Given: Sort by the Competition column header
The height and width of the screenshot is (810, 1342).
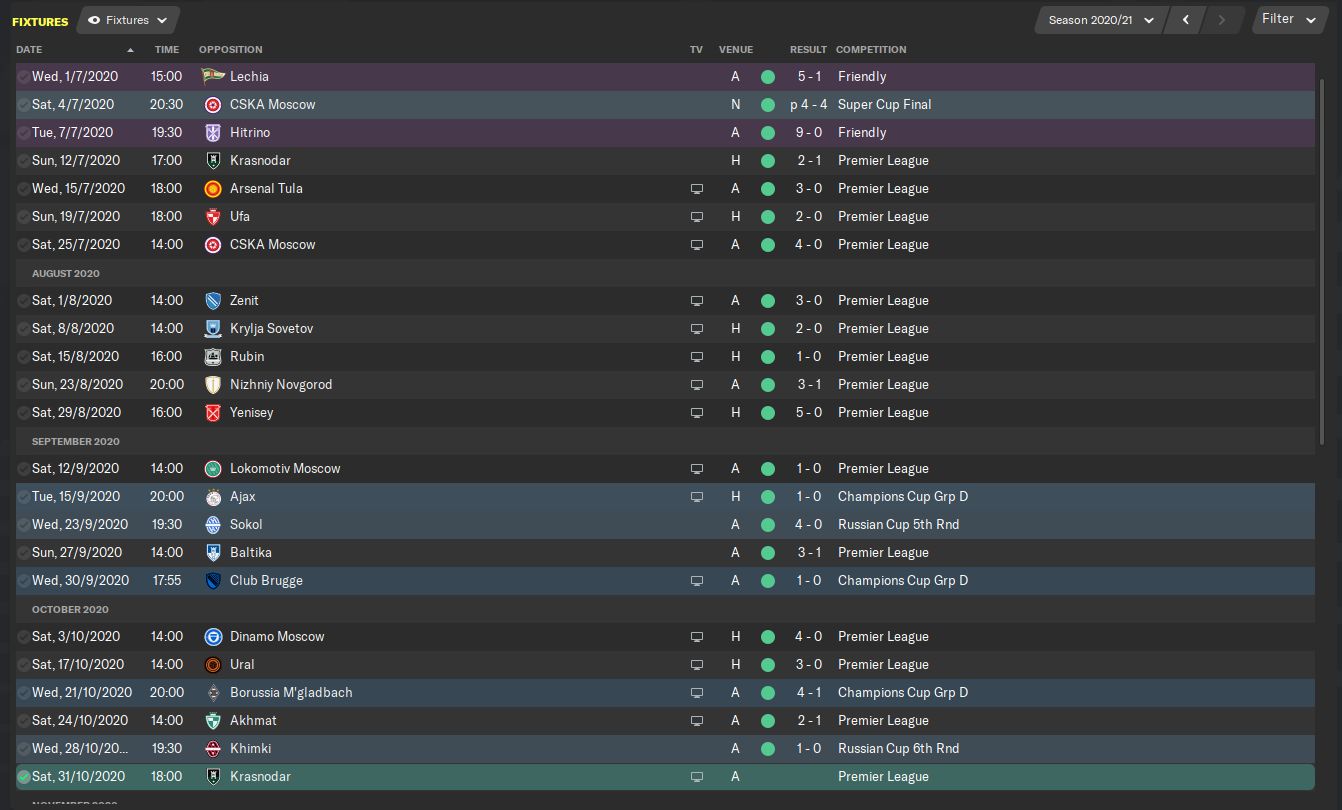Looking at the screenshot, I should pos(871,49).
